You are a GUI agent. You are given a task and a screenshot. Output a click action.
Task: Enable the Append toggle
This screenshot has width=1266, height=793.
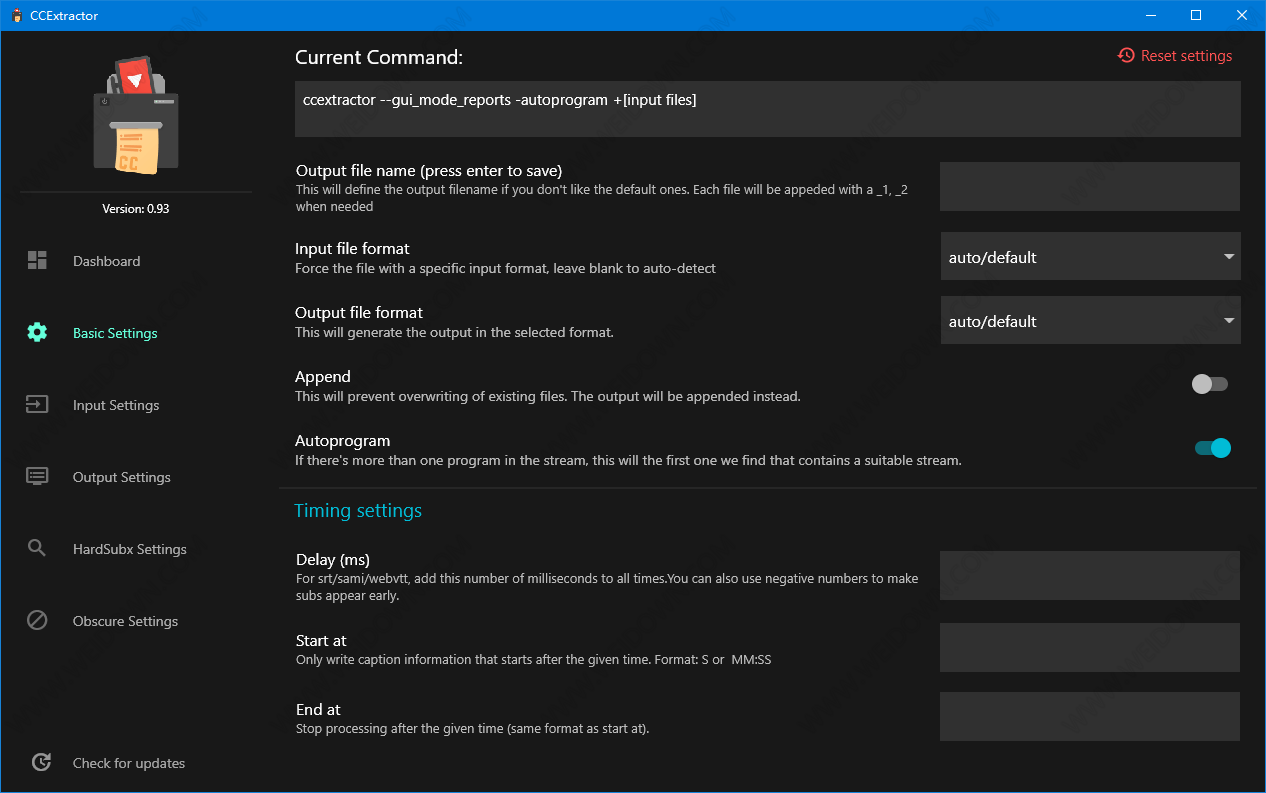point(1209,384)
